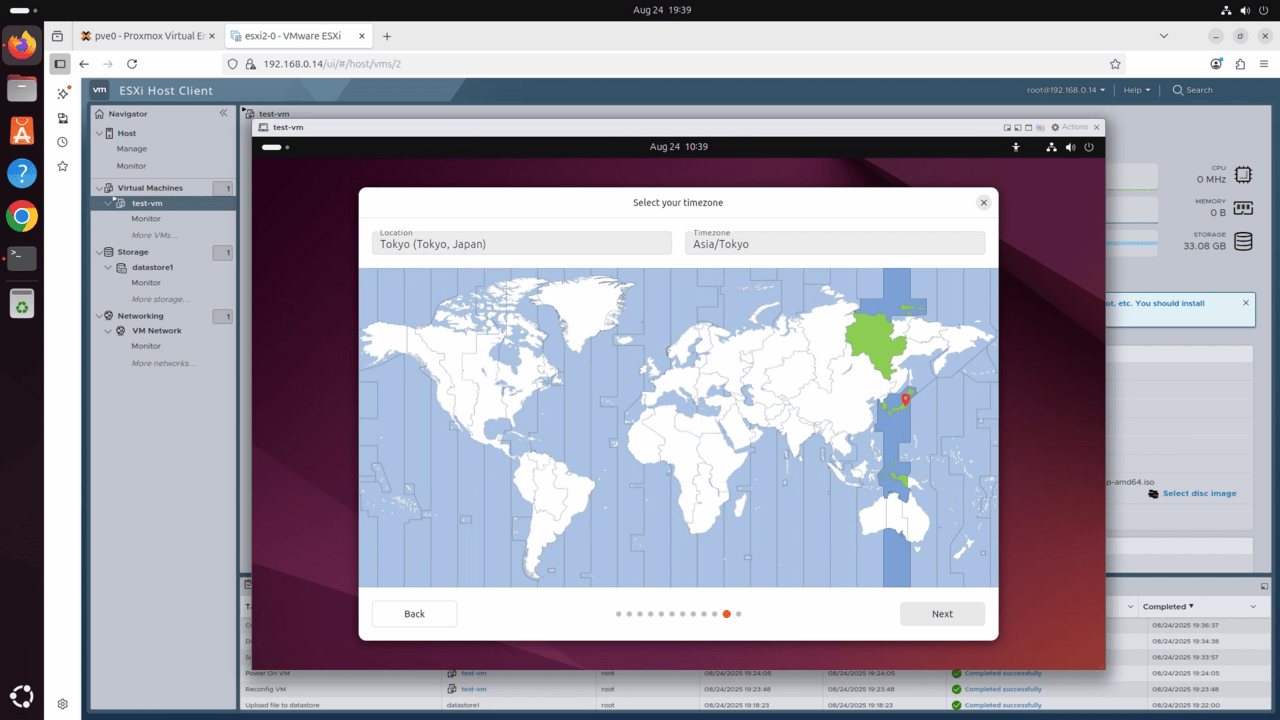Collapse the Storage tree node
The width and height of the screenshot is (1280, 720).
click(x=99, y=252)
